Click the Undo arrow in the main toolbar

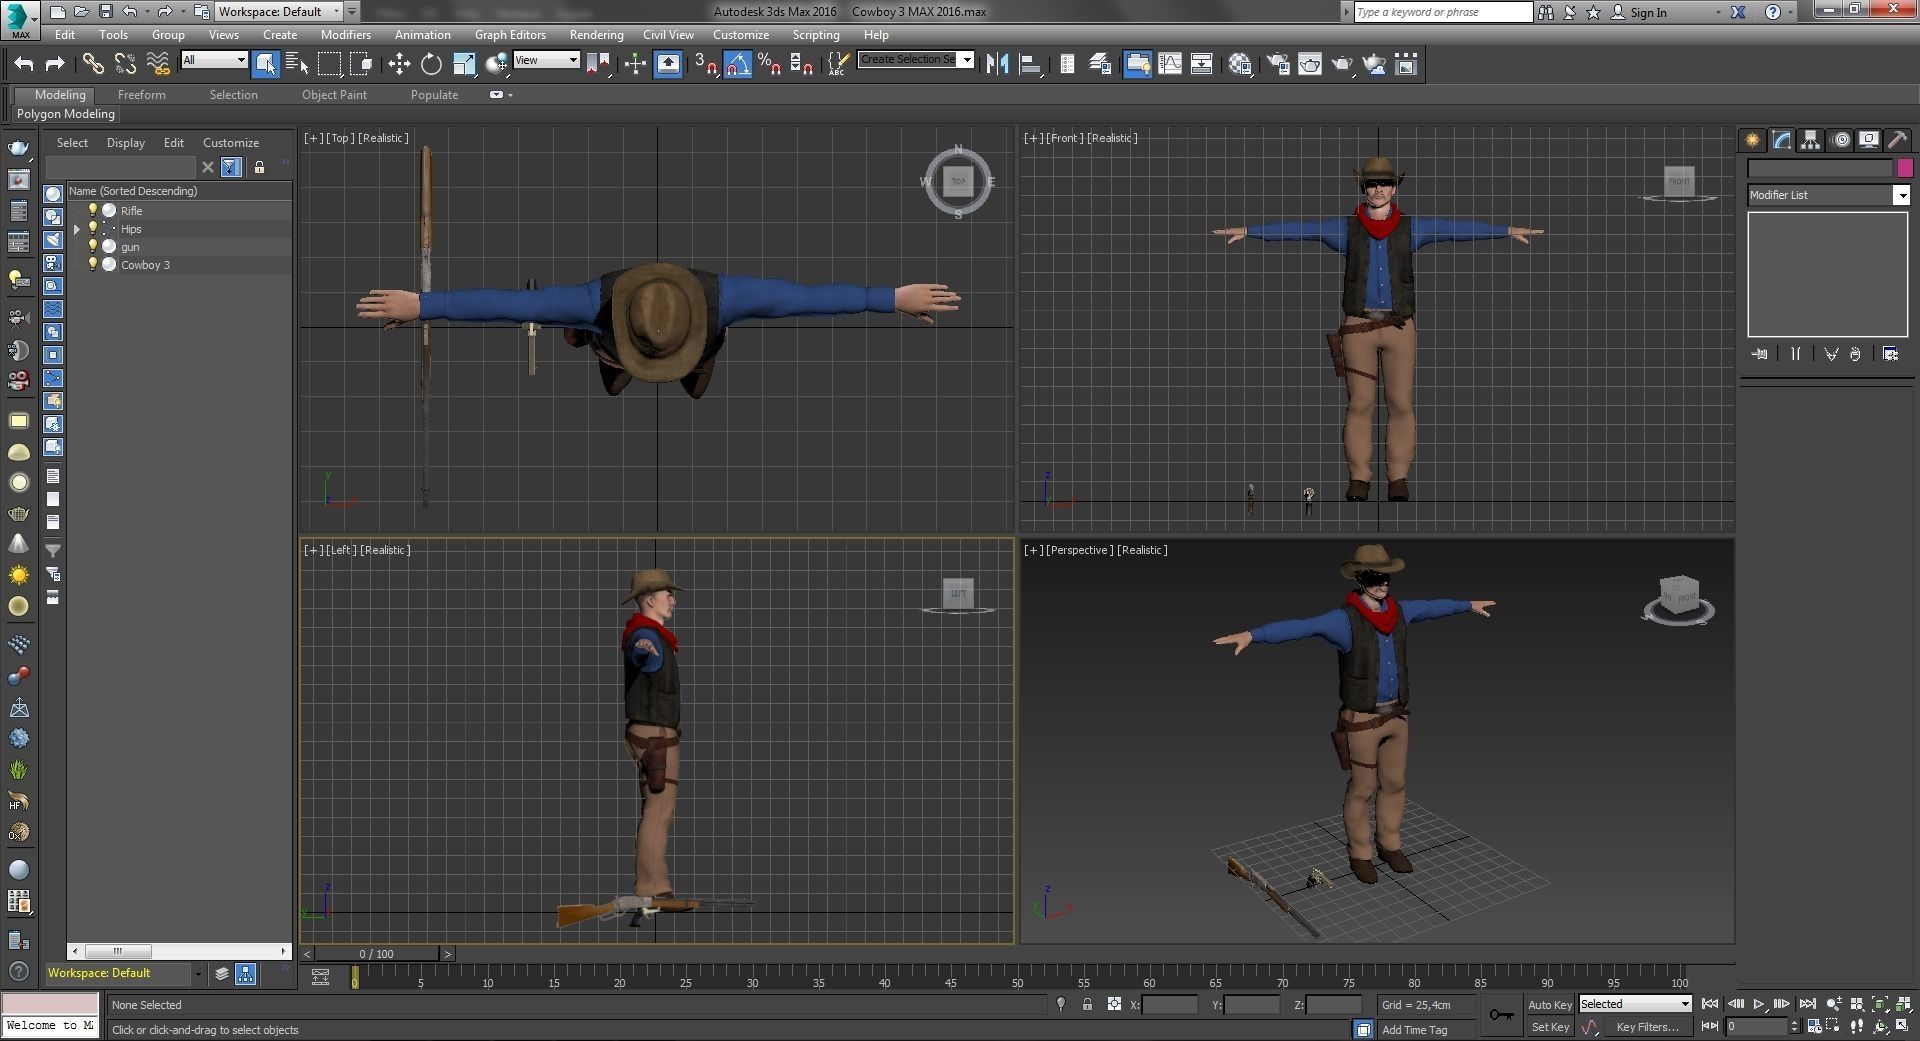[x=24, y=64]
